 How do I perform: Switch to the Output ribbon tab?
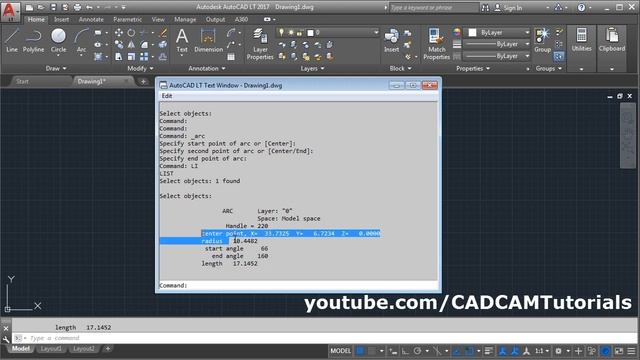tap(215, 19)
